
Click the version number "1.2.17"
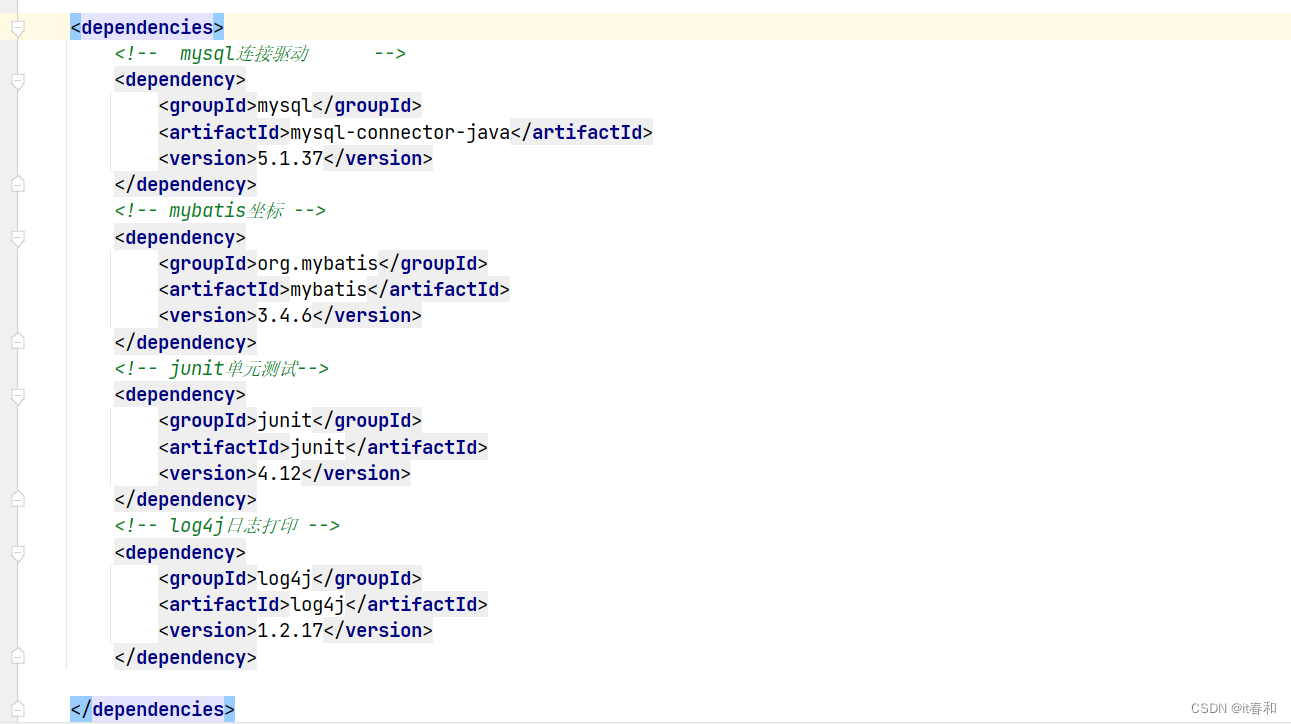tap(290, 631)
